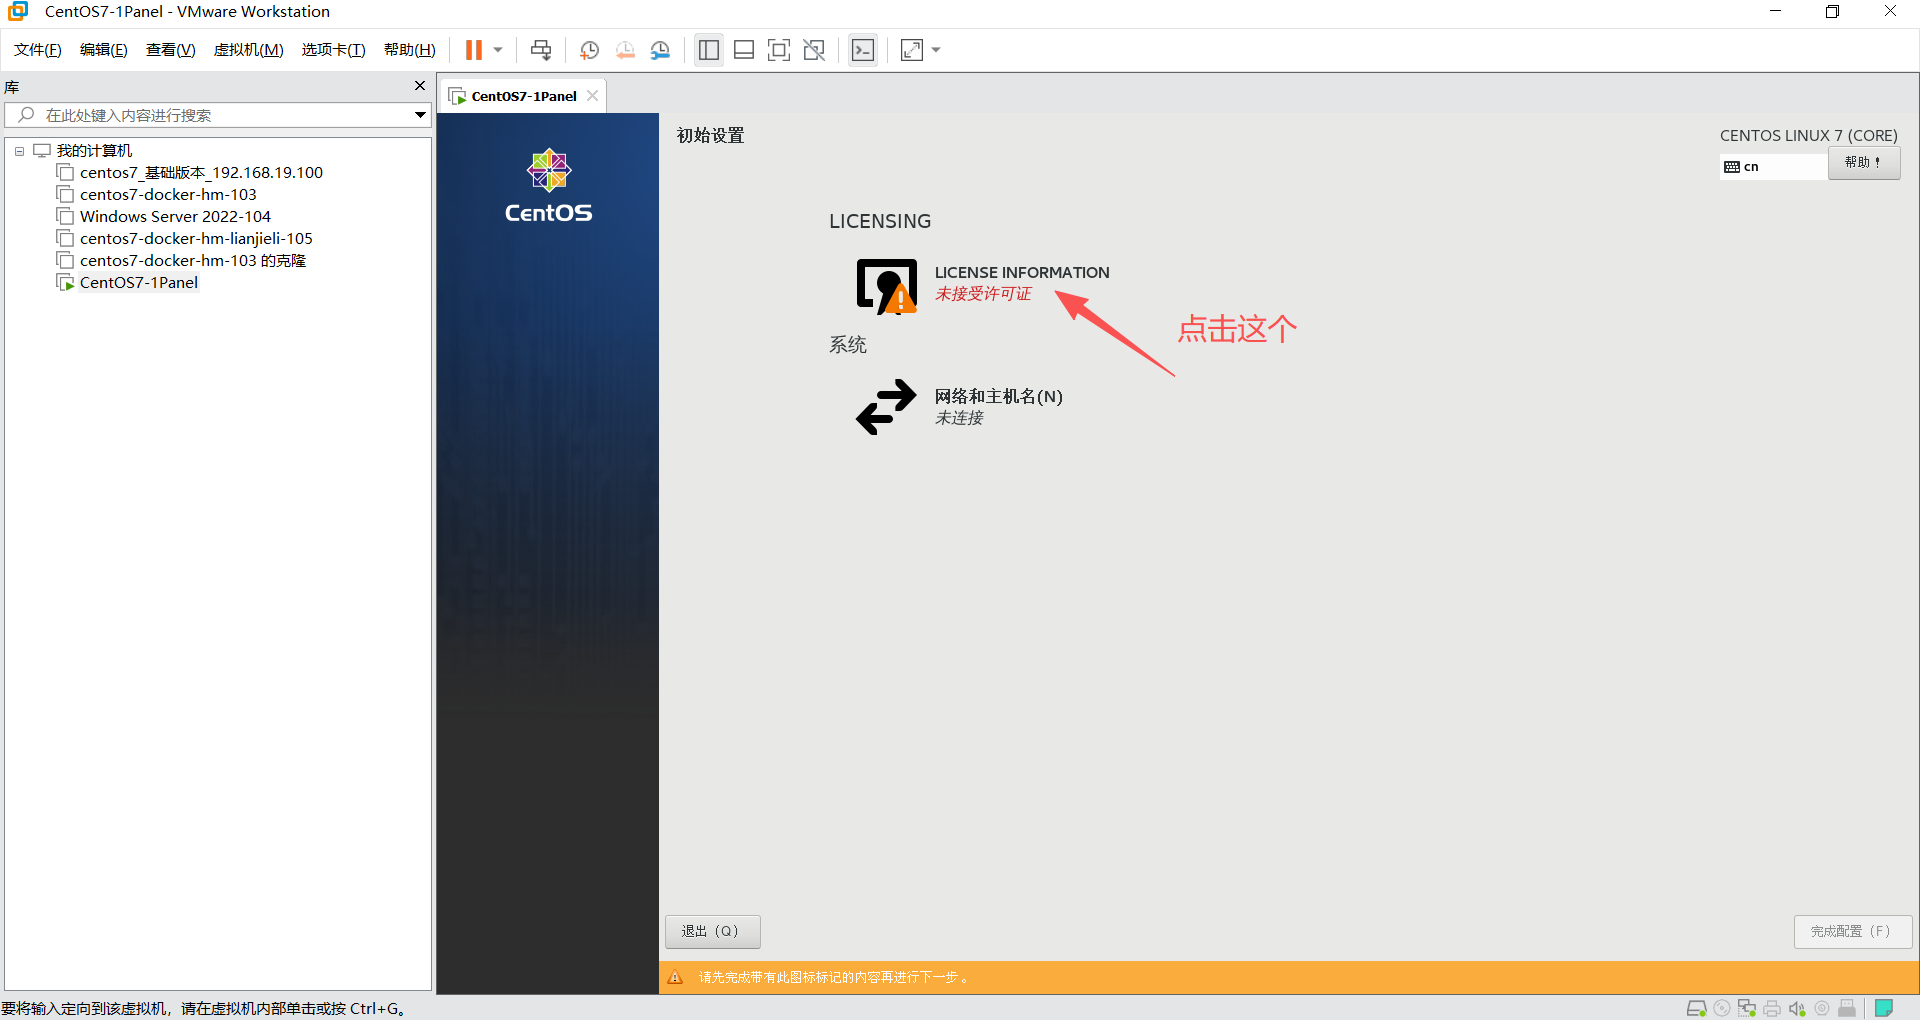Image resolution: width=1920 pixels, height=1020 pixels.
Task: Open the power options dropdown arrow
Action: coord(498,50)
